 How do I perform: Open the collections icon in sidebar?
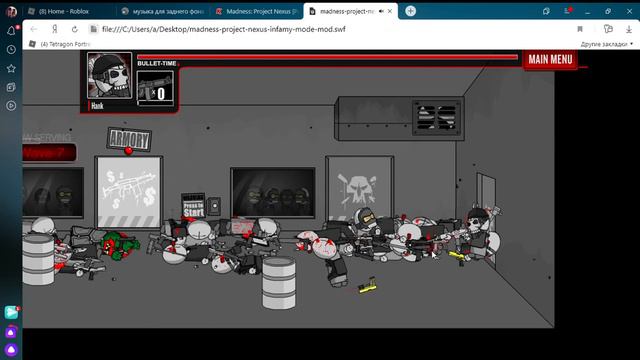11,87
